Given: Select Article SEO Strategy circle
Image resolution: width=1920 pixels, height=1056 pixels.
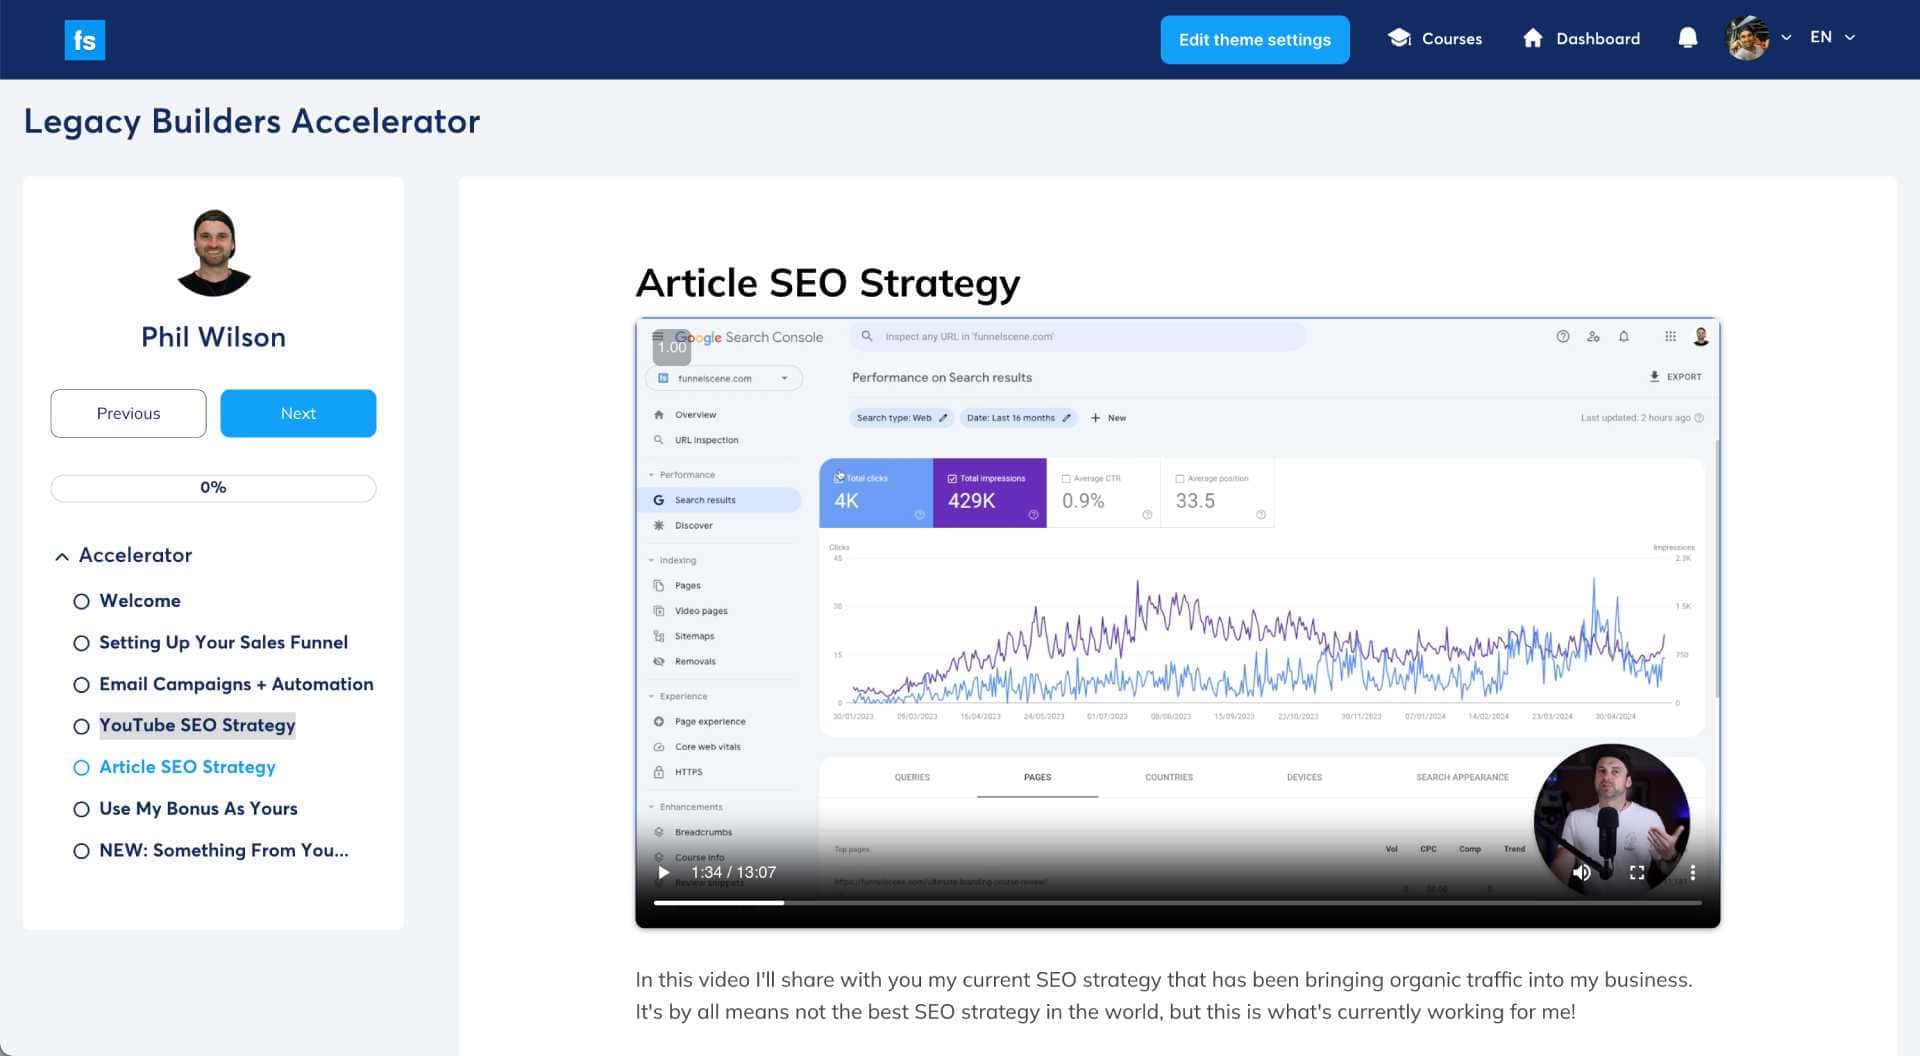Looking at the screenshot, I should [82, 768].
